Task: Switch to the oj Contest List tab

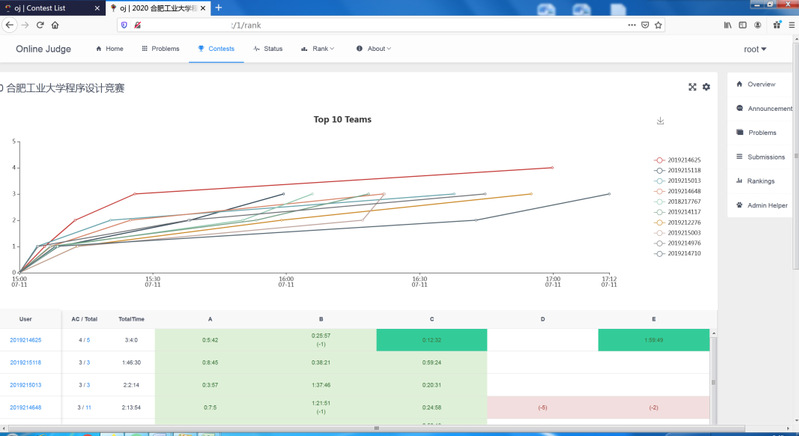Action: (x=48, y=8)
